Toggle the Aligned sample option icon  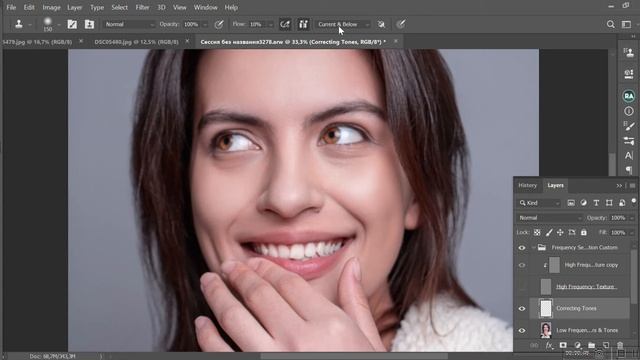point(303,24)
